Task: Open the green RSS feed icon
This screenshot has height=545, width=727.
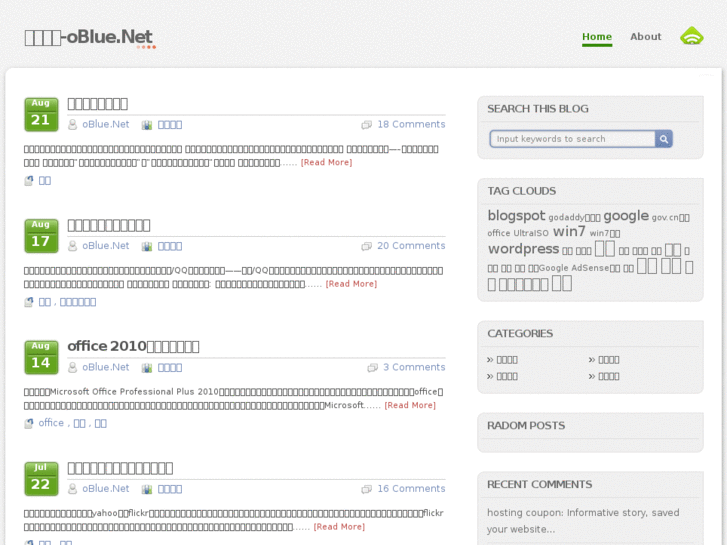Action: 692,36
